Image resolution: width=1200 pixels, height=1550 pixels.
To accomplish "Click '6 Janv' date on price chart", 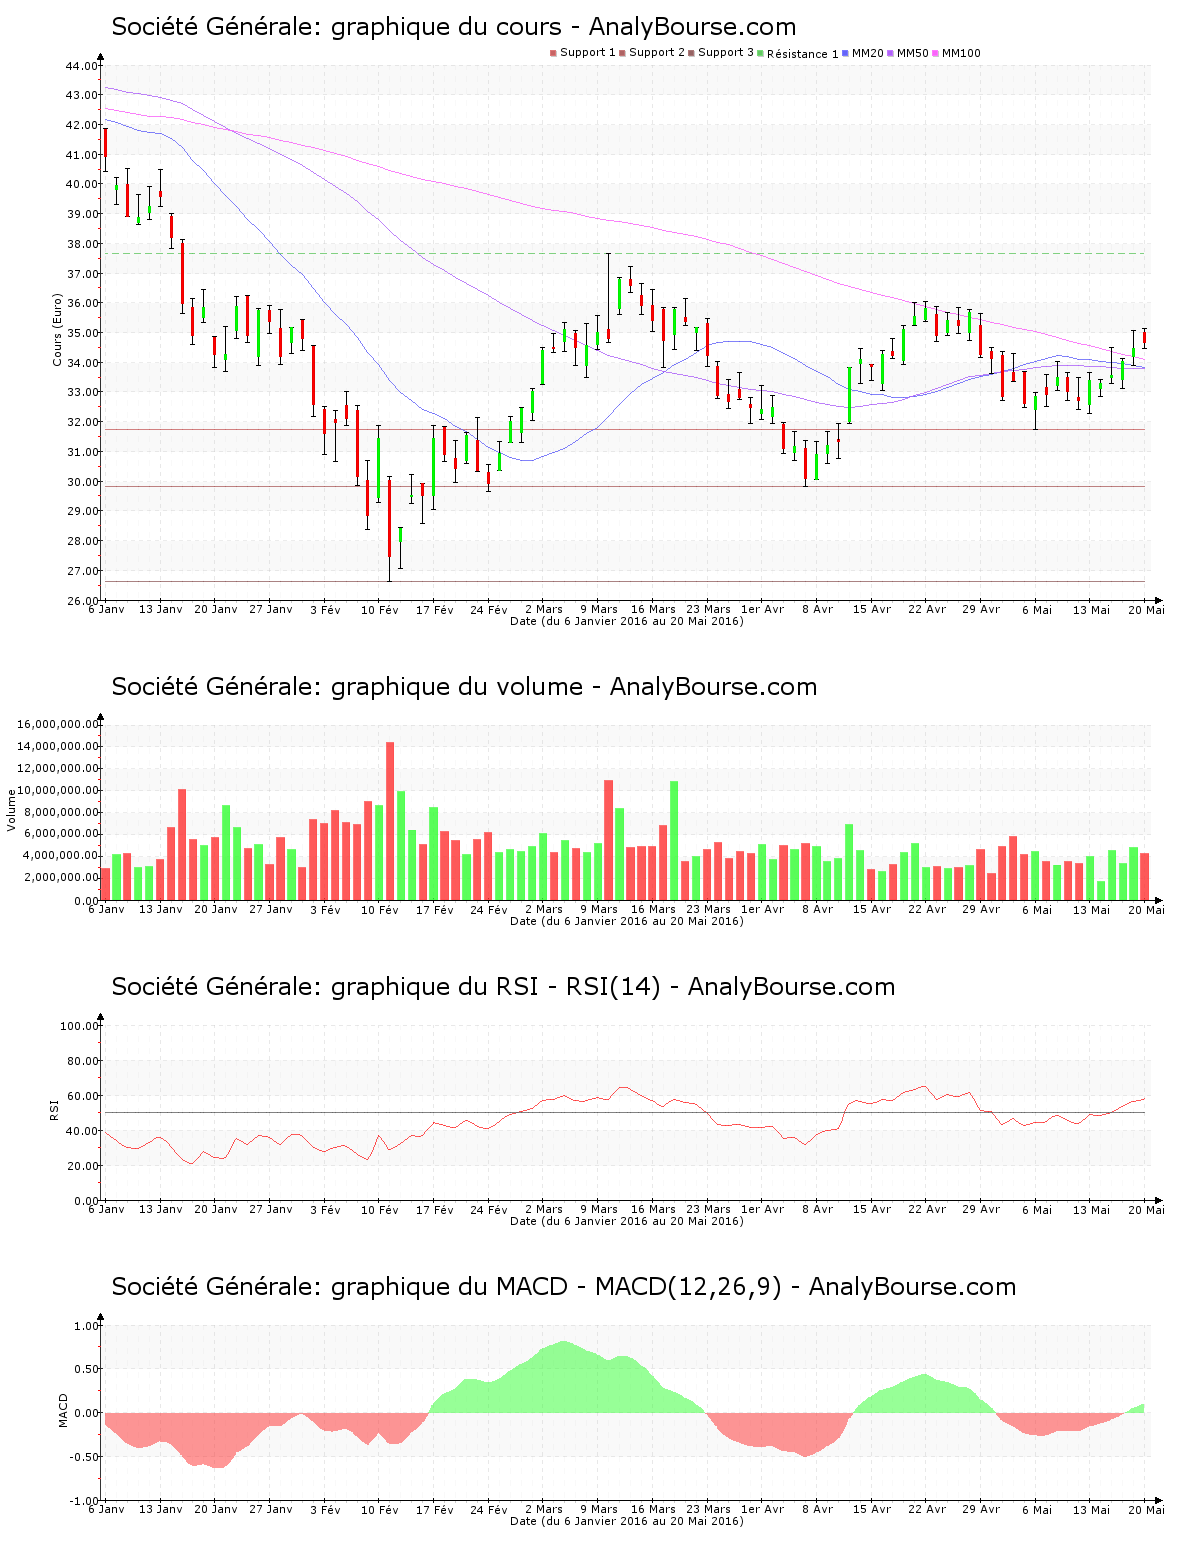I will click(106, 609).
